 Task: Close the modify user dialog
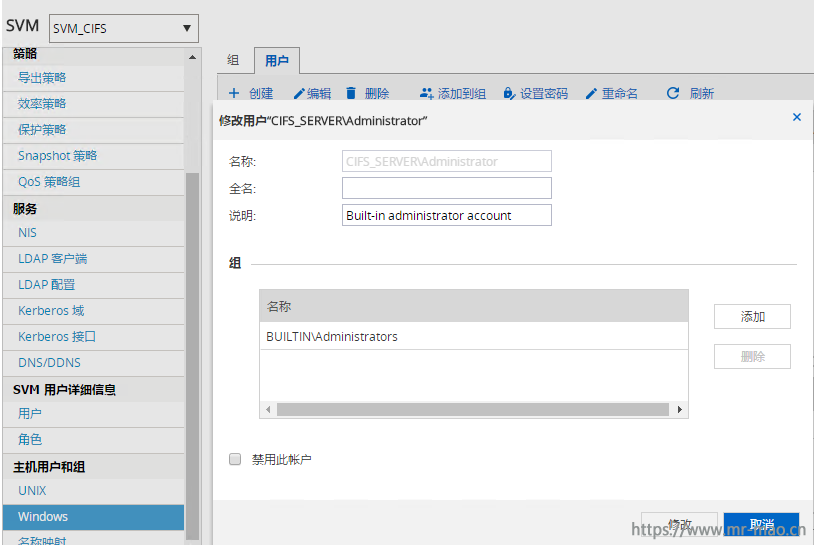pyautogui.click(x=797, y=117)
